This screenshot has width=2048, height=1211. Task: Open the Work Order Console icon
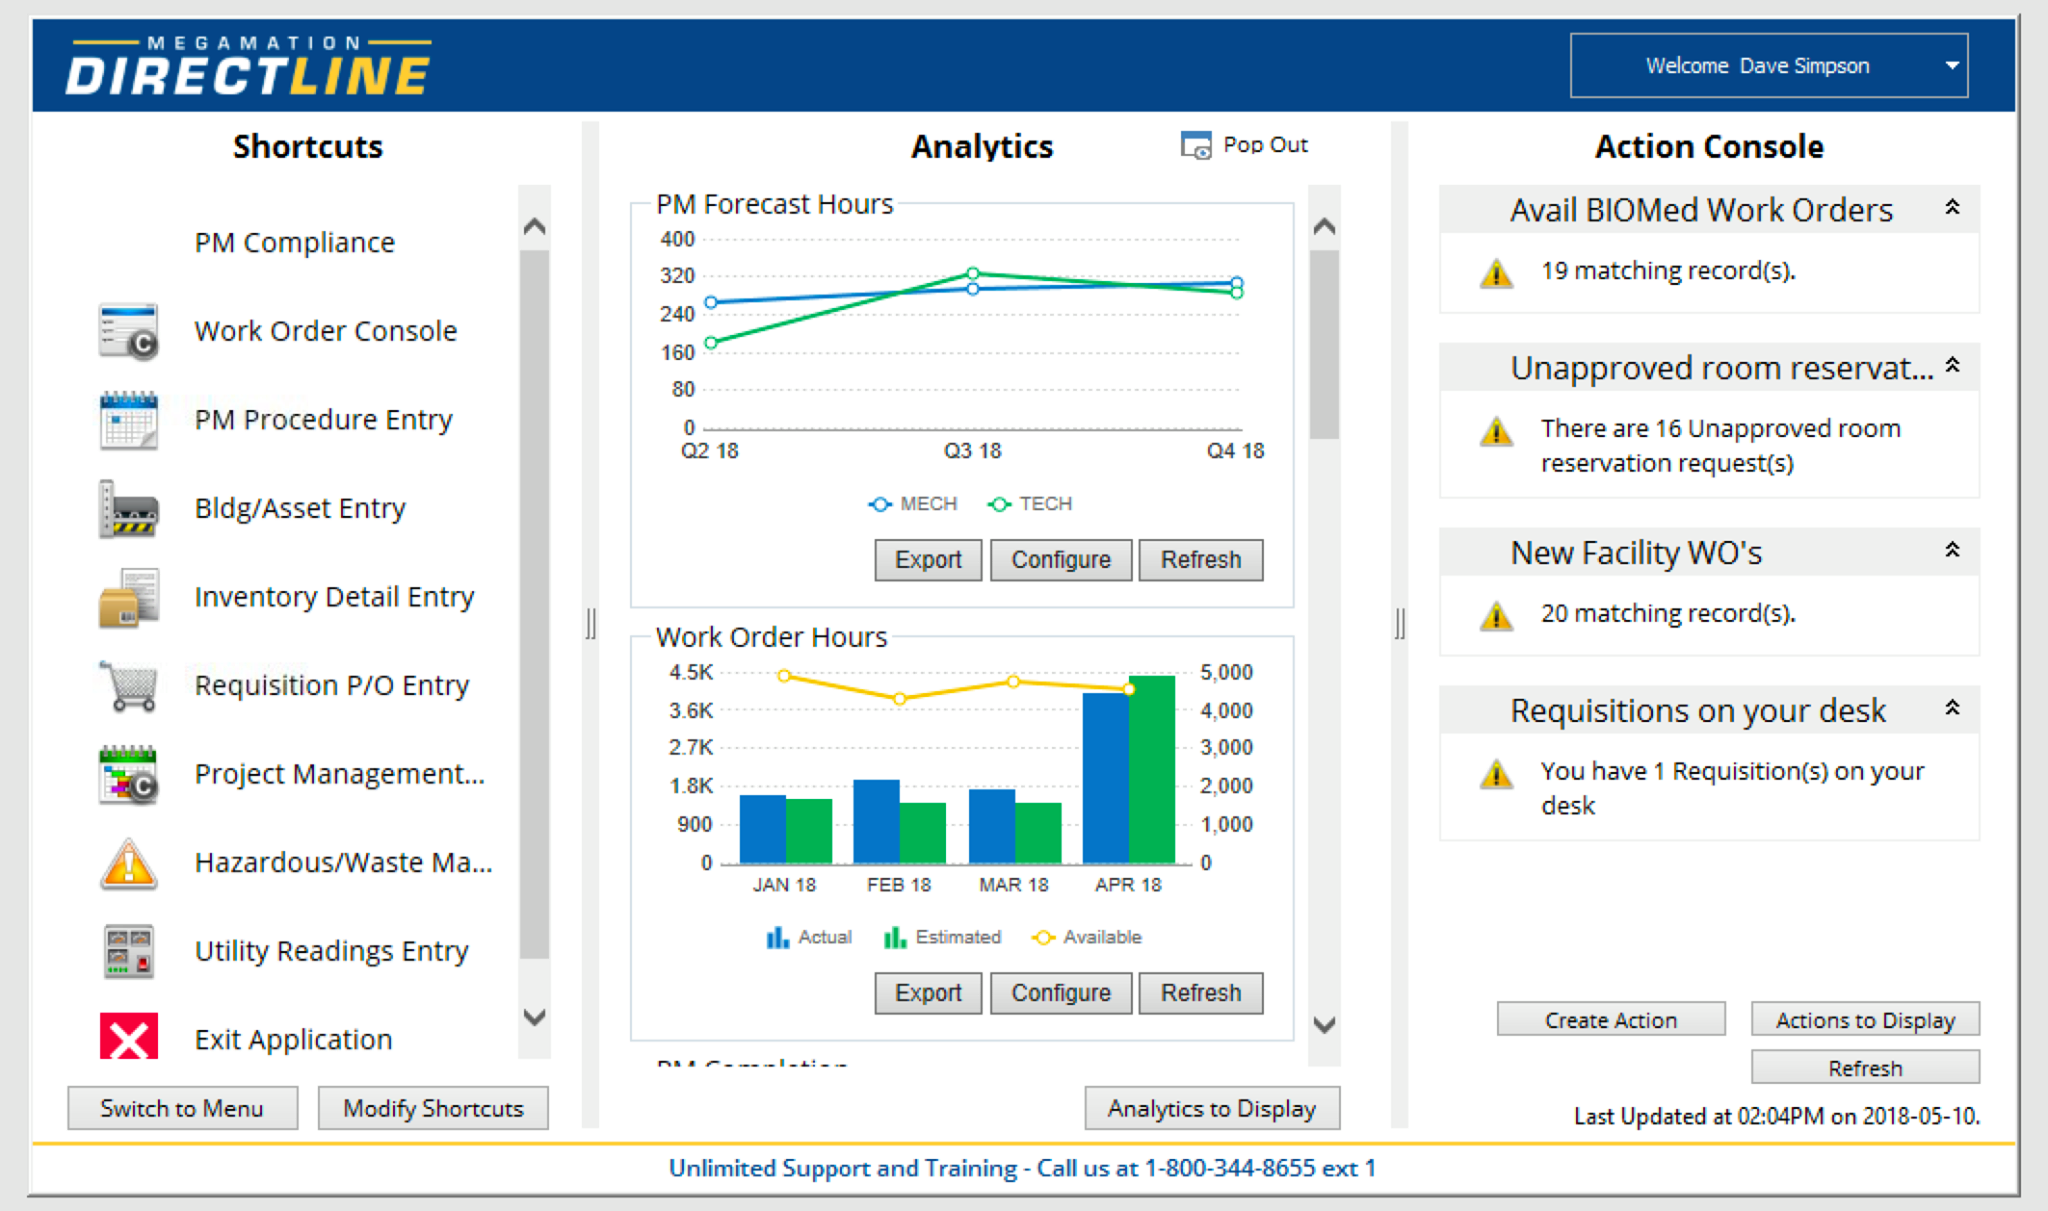point(127,330)
